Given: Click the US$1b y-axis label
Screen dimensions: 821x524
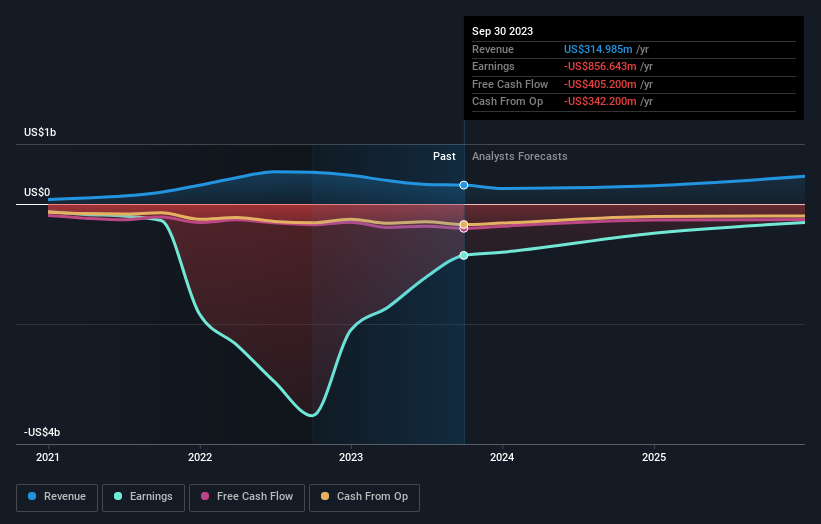Looking at the screenshot, I should [40, 132].
